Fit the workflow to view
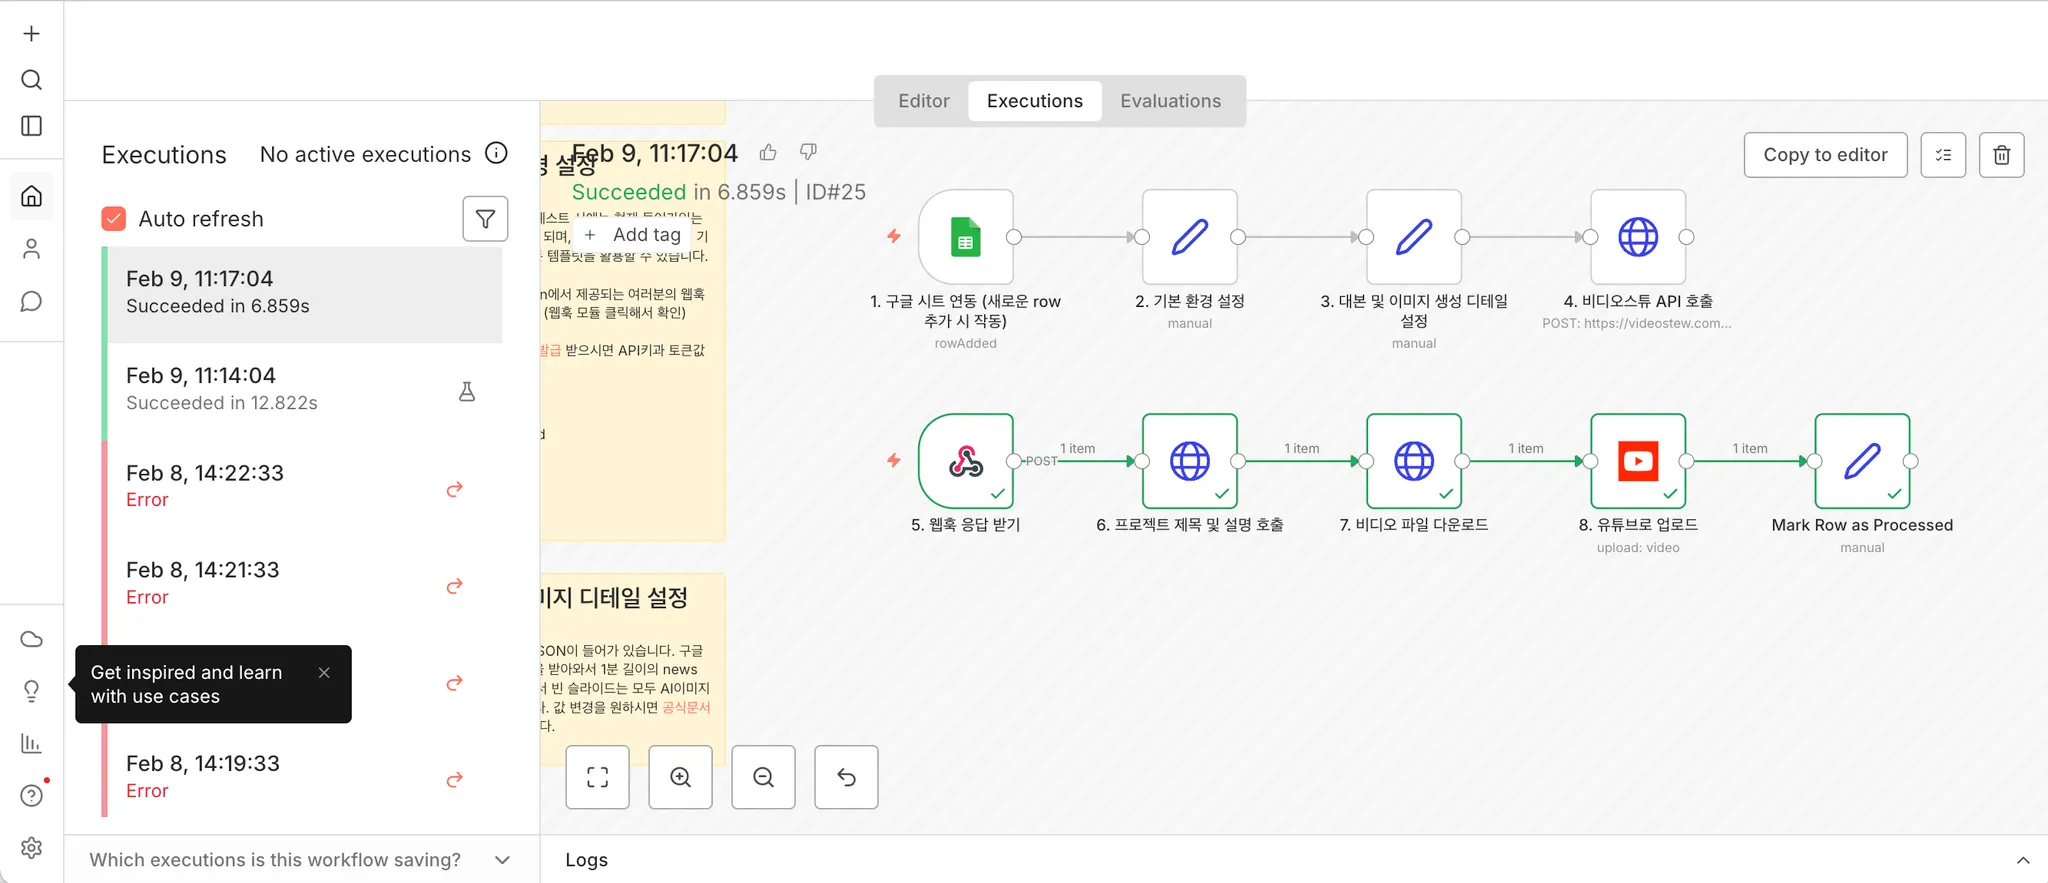Viewport: 2048px width, 883px height. [x=597, y=777]
